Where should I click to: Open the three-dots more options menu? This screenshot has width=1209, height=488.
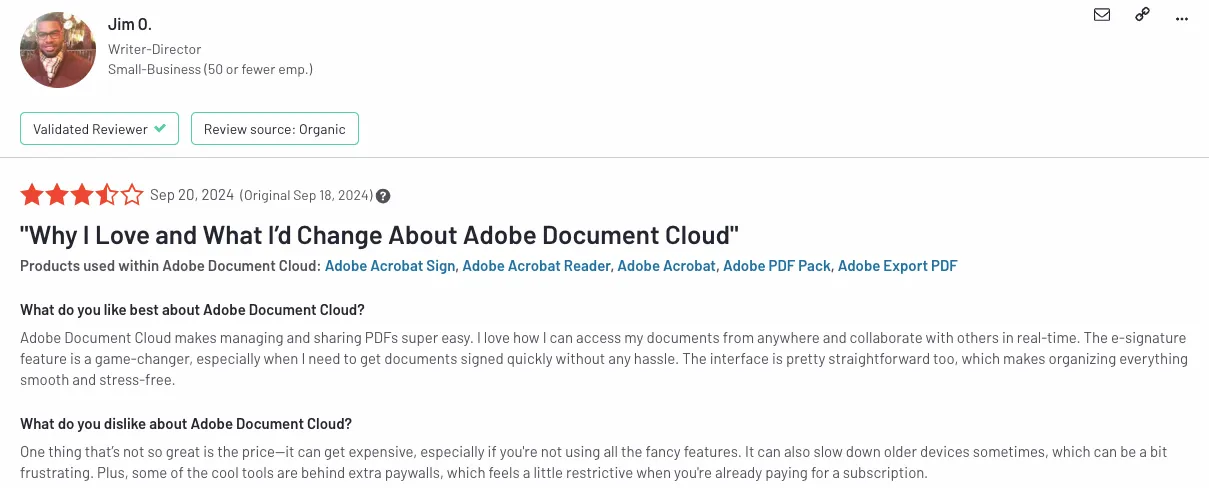point(1183,18)
